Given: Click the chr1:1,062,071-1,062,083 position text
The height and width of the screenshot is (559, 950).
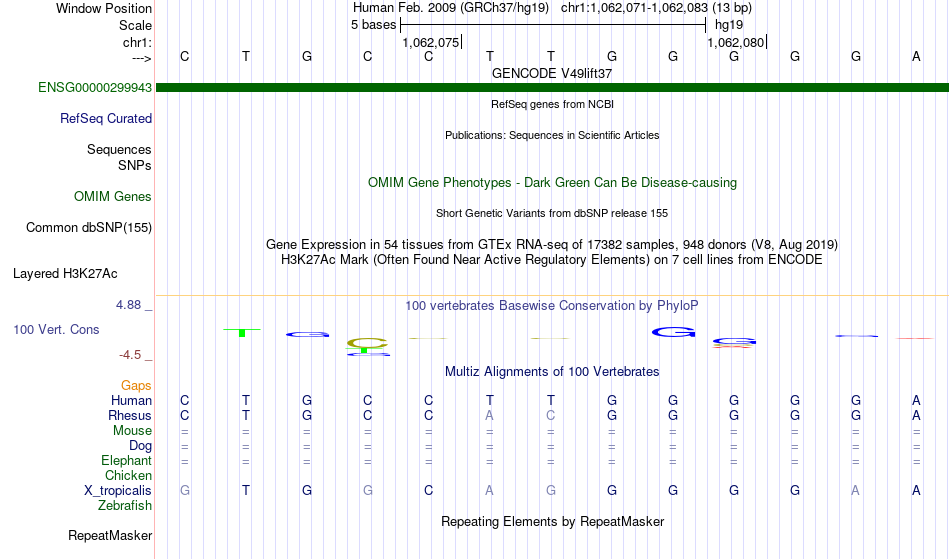Looking at the screenshot, I should pyautogui.click(x=656, y=8).
